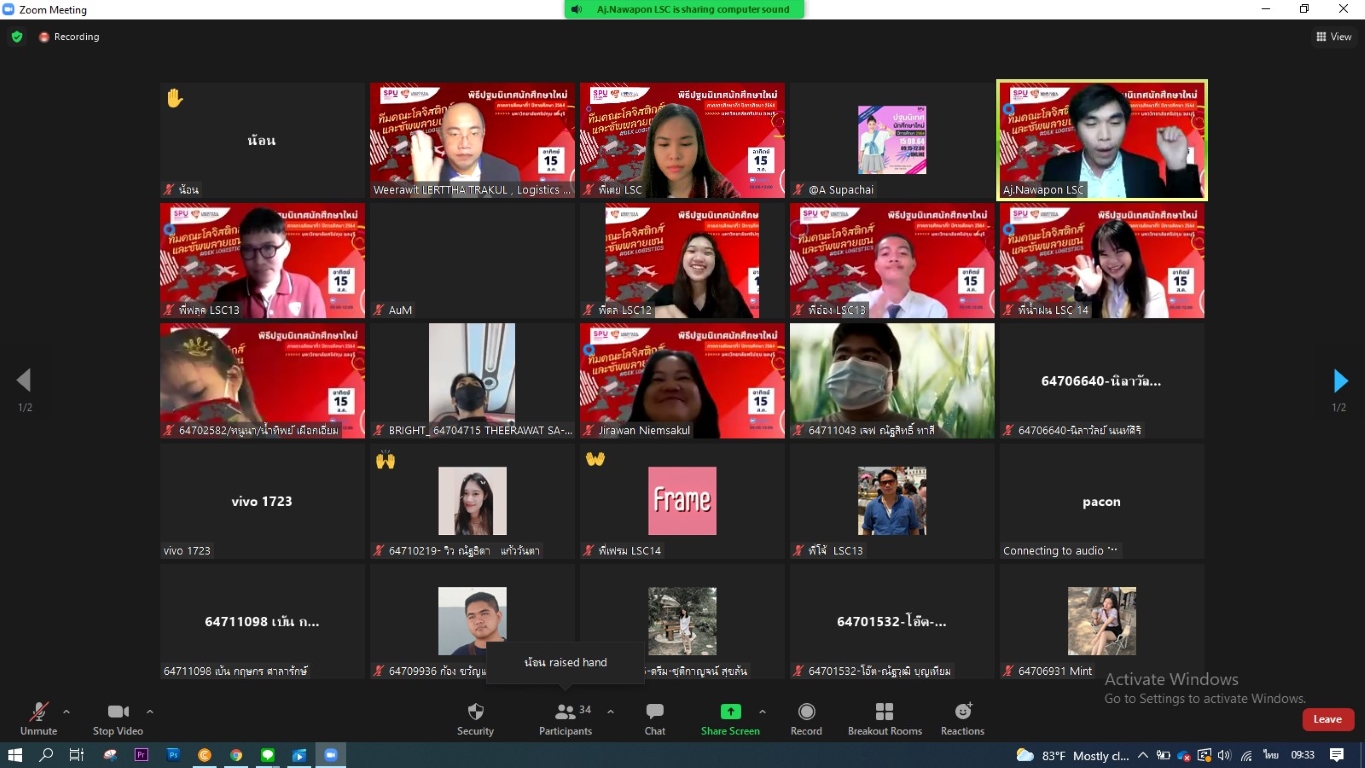Click the 'น้อน raised hand' notification

565,662
